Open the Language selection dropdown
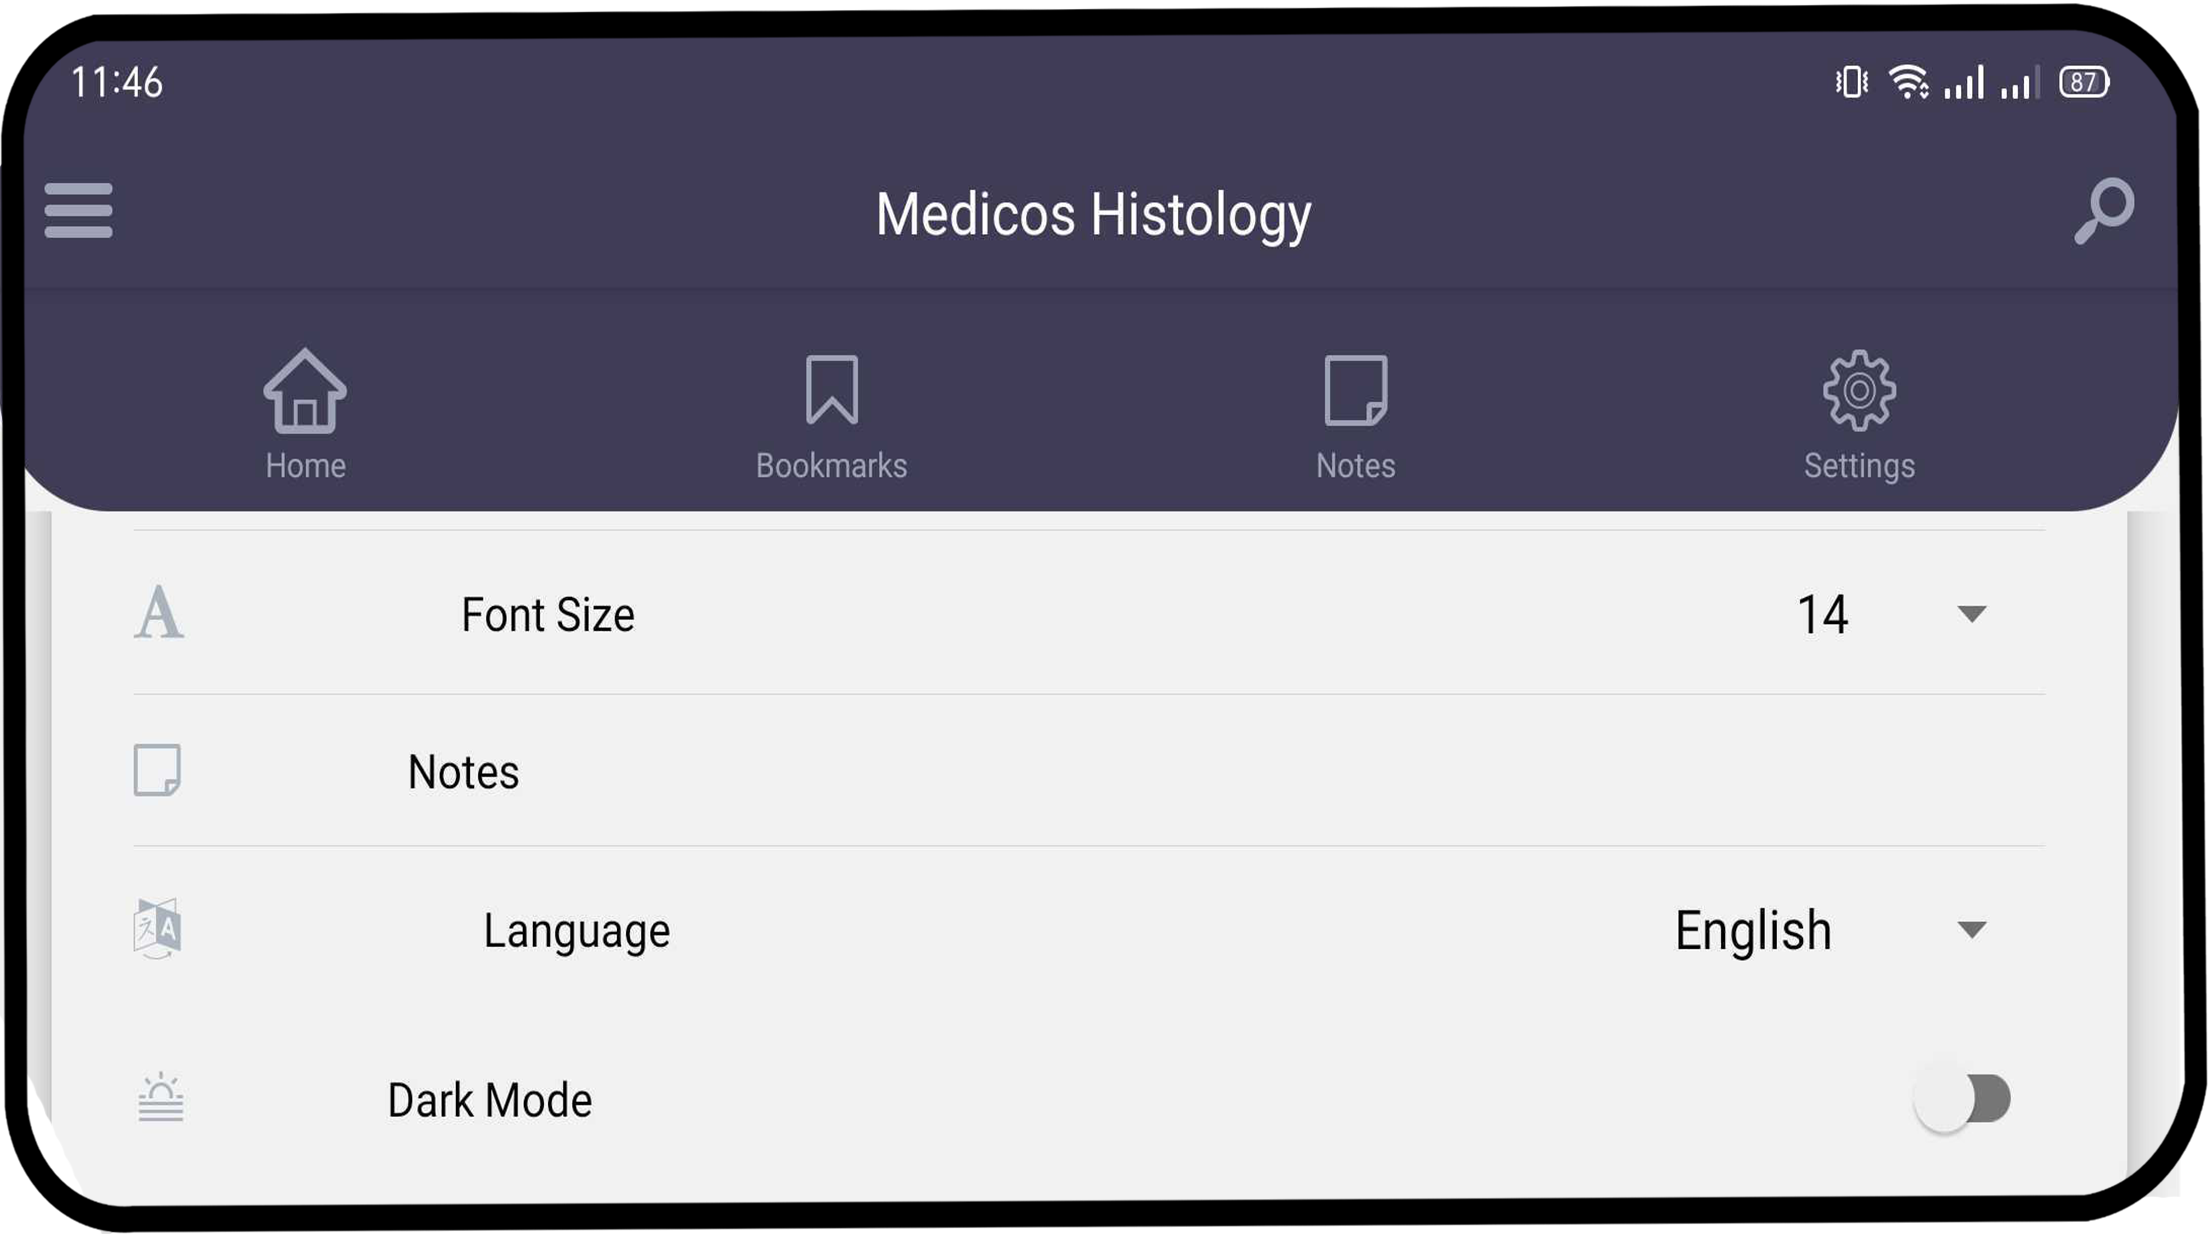 [x=1971, y=930]
